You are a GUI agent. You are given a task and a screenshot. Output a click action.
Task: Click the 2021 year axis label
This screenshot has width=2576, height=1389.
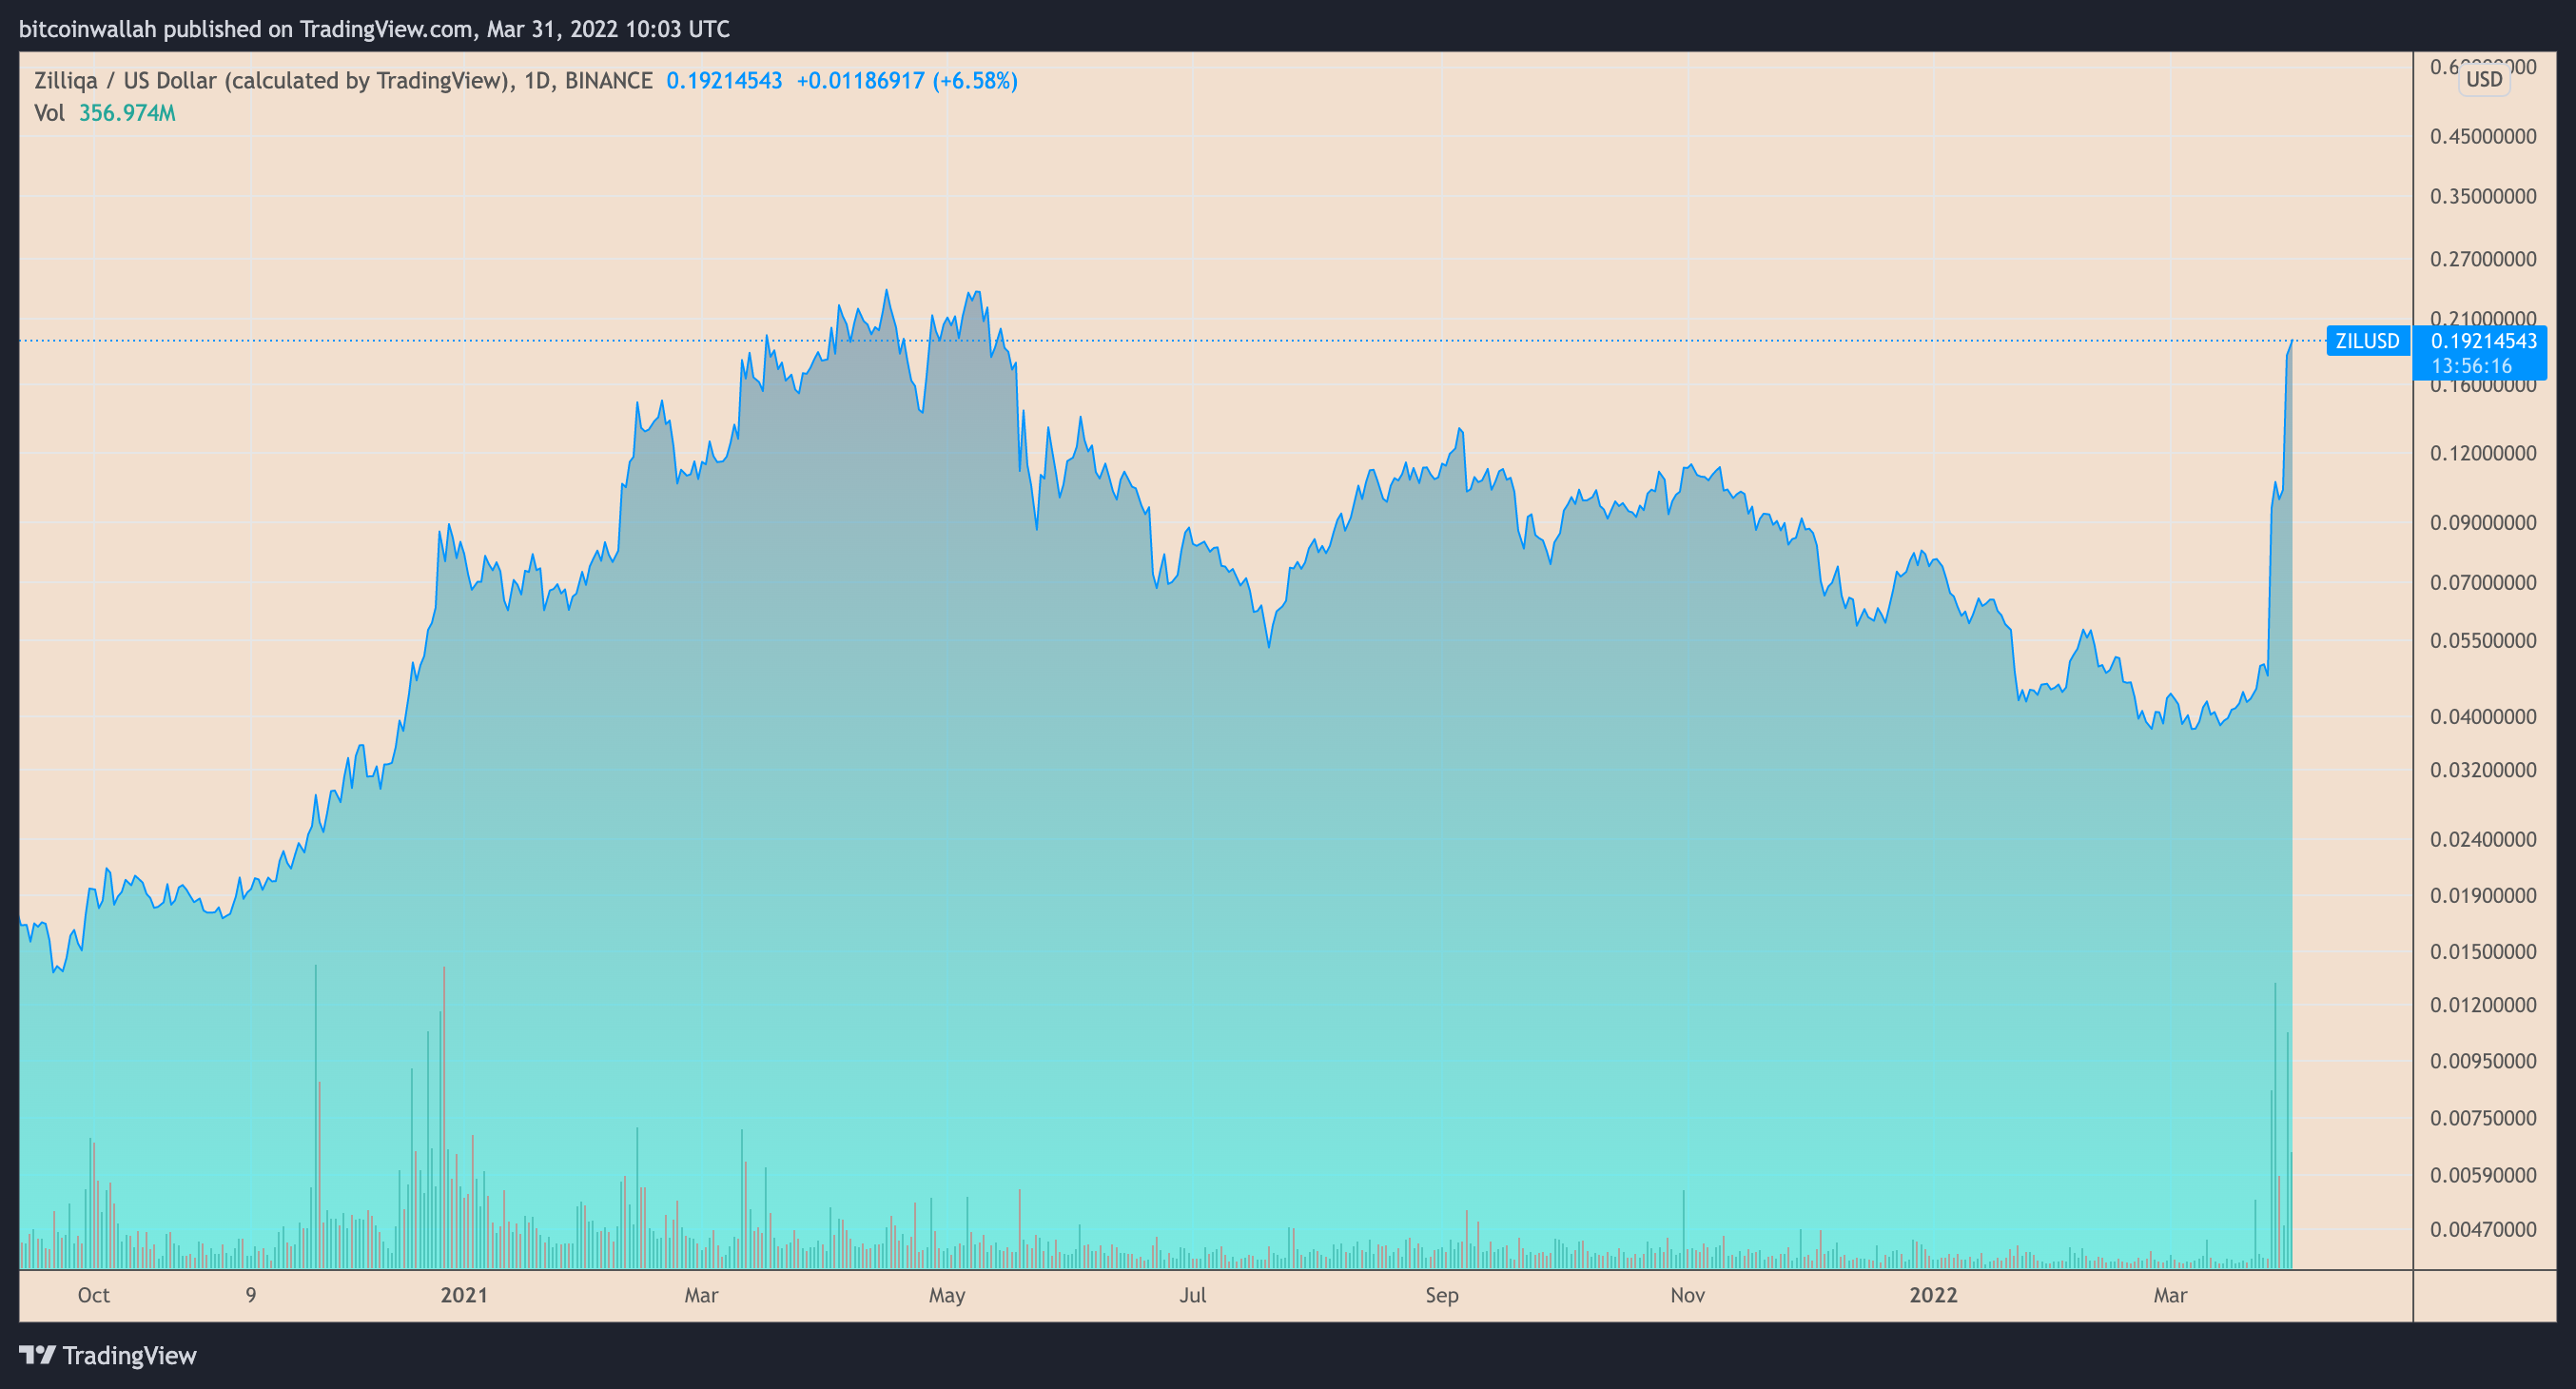464,1295
